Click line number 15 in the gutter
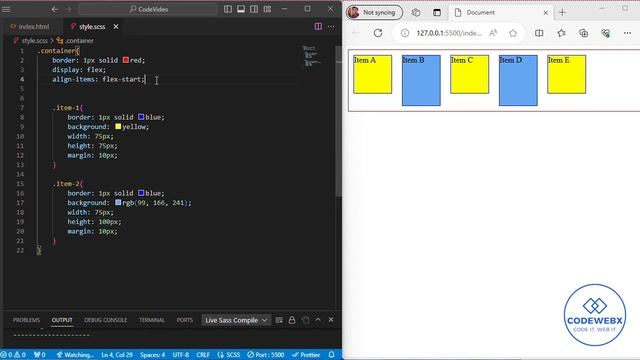 (20, 184)
